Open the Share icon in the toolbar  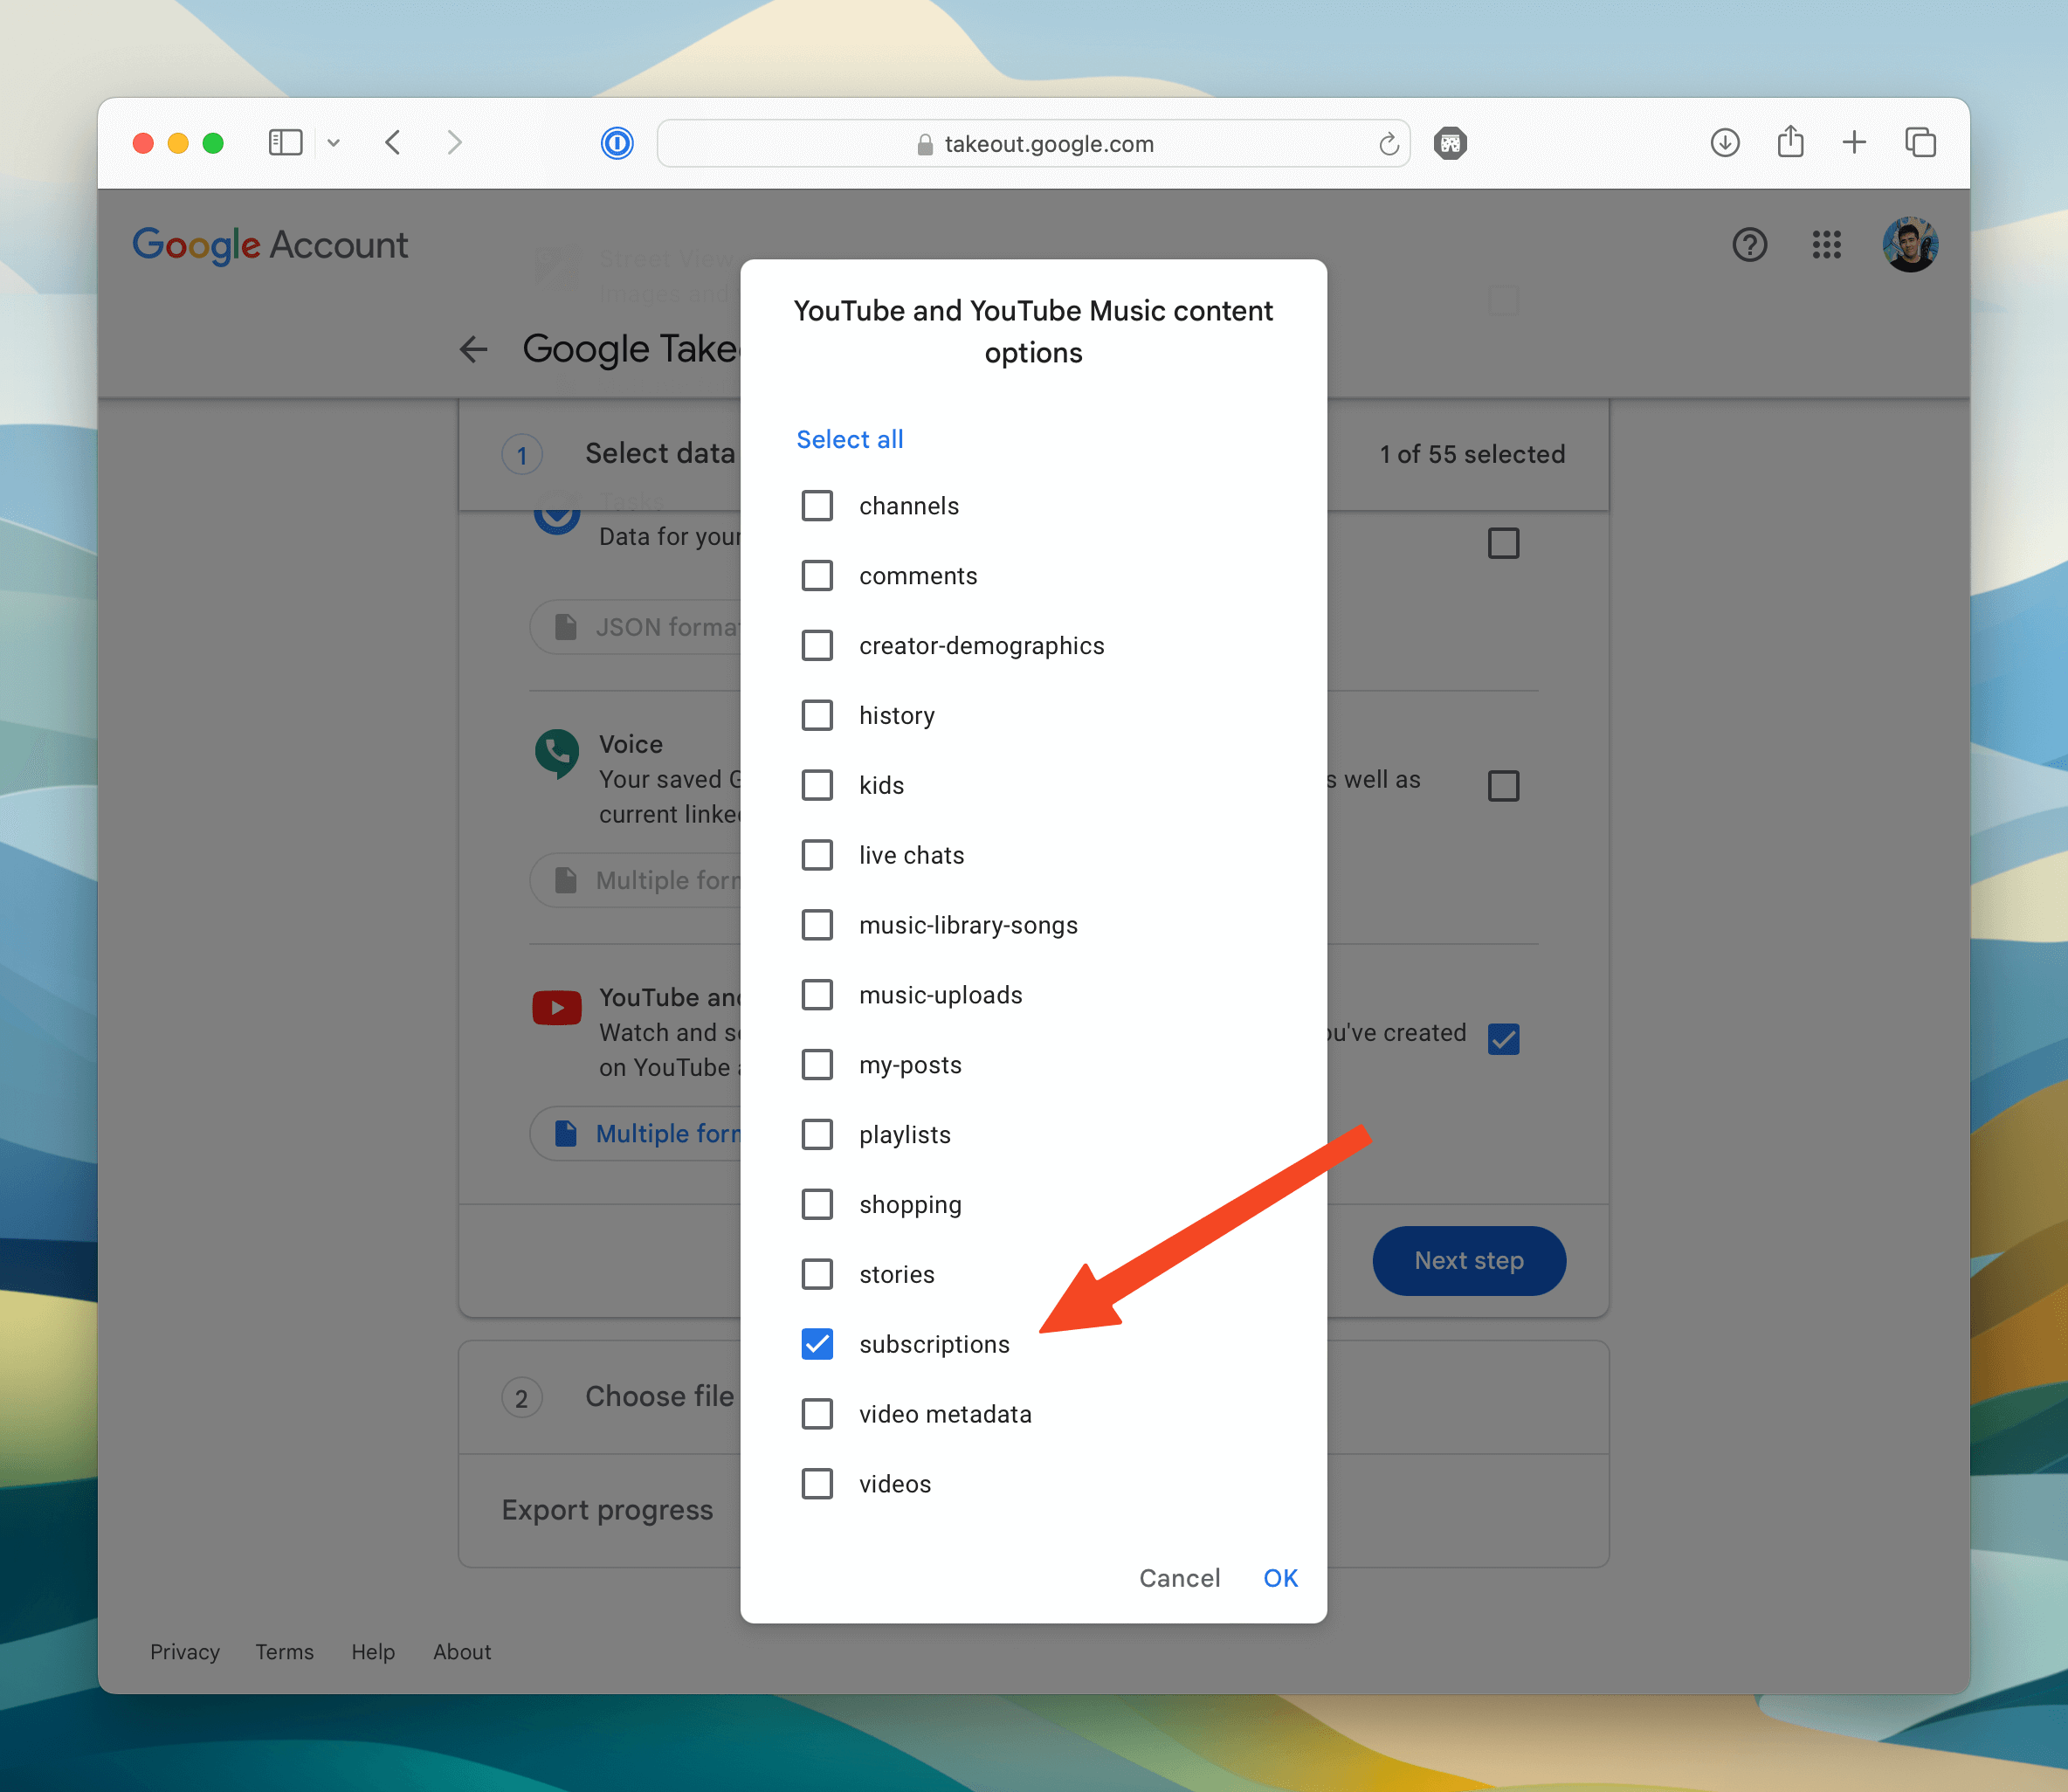(1790, 142)
